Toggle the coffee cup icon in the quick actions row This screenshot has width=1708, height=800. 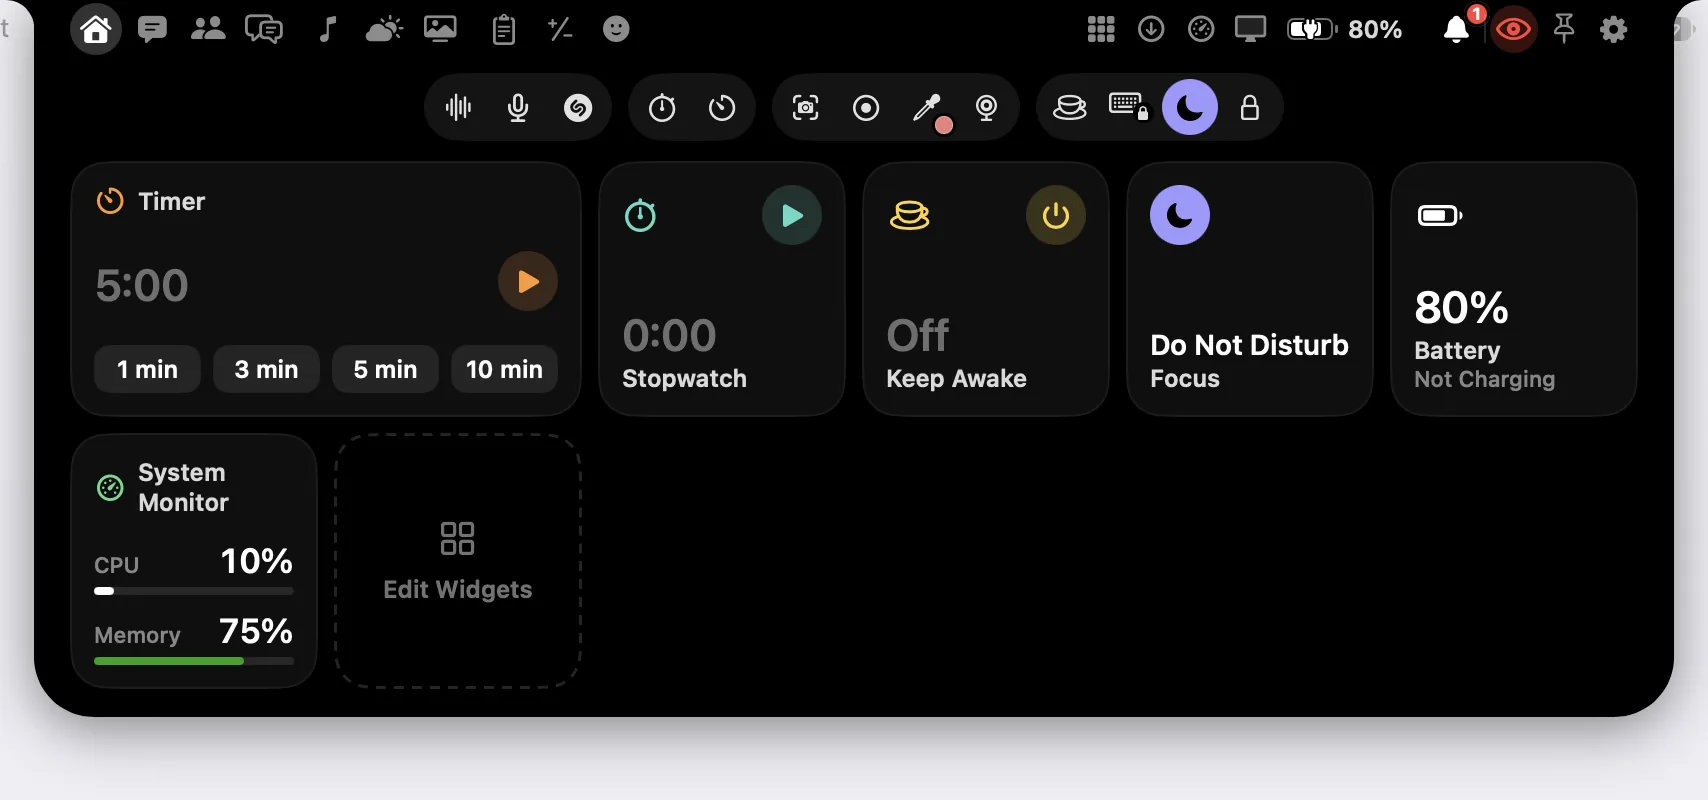[1070, 107]
